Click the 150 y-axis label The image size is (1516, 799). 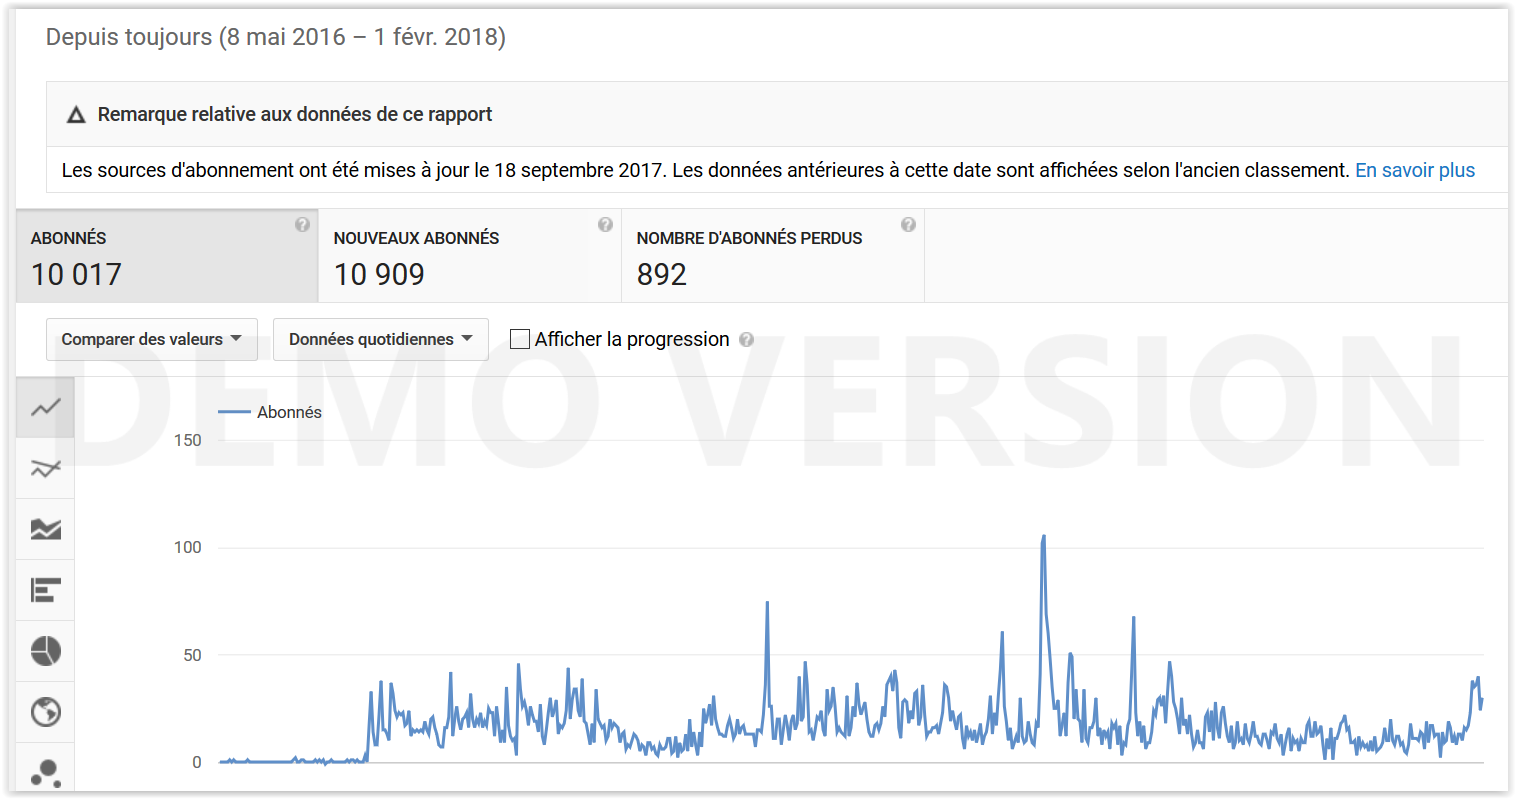pos(187,440)
